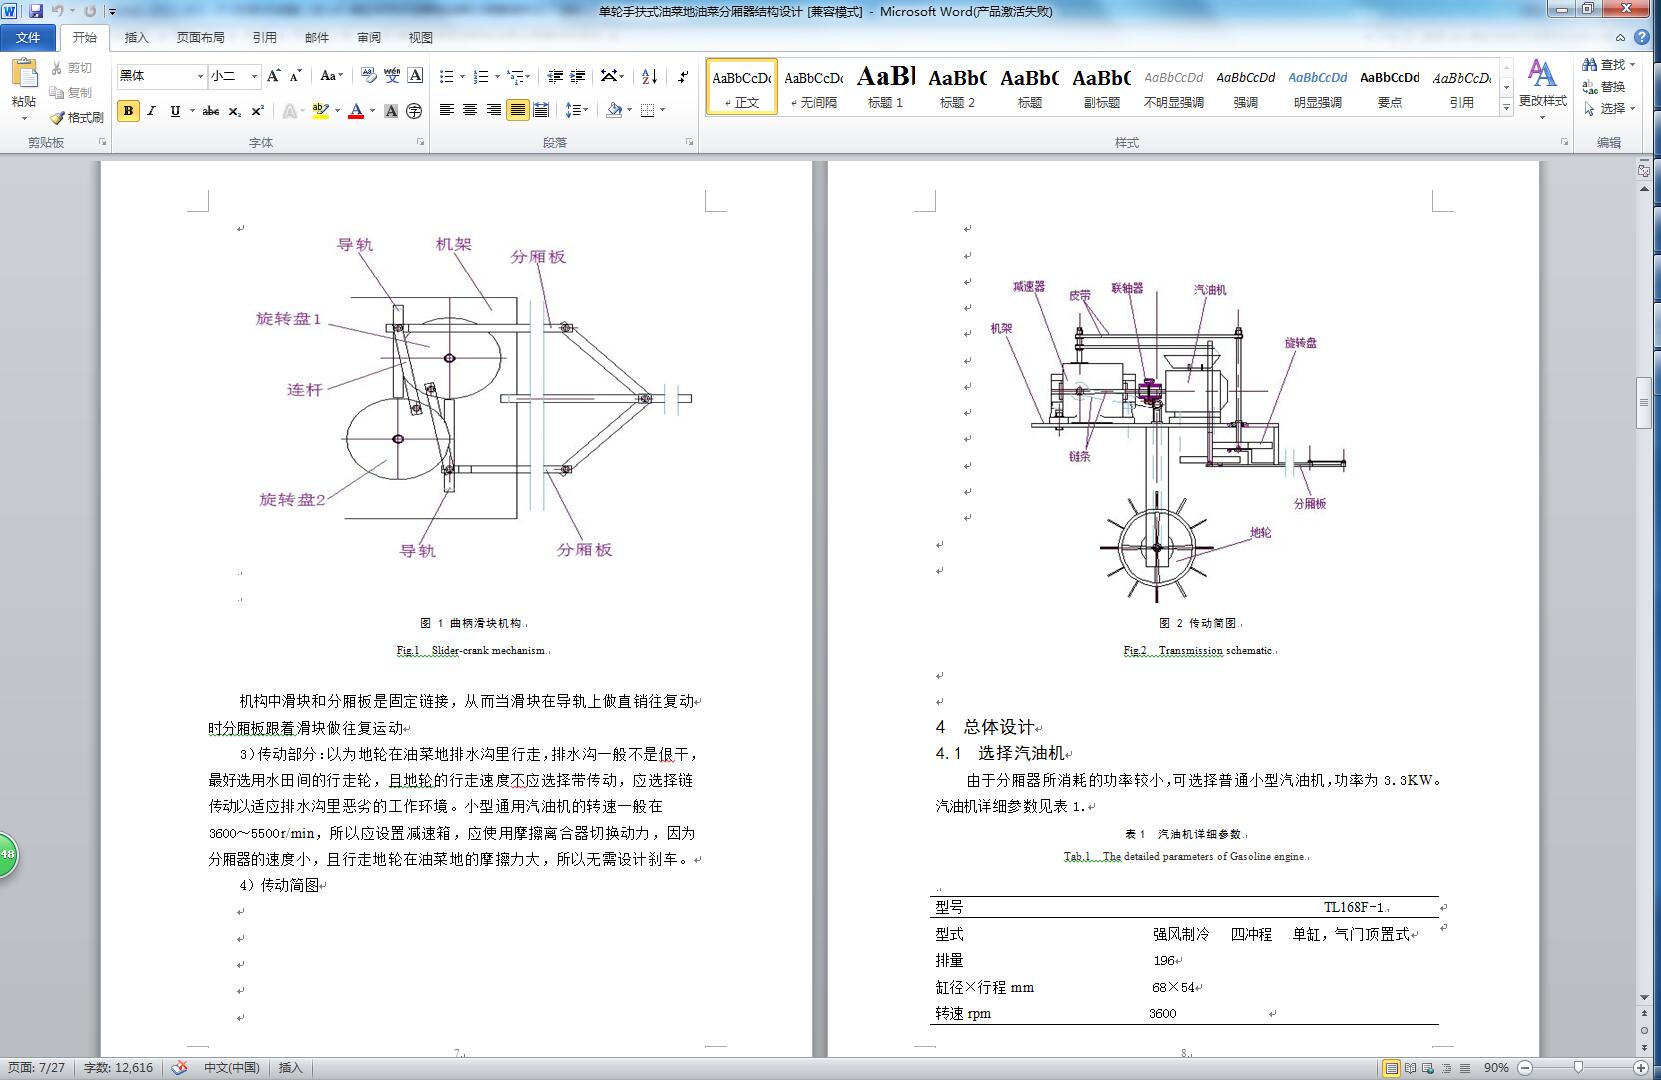Switch to Outline view in status bar
Screen dimensions: 1661x1080
coord(1447,1068)
